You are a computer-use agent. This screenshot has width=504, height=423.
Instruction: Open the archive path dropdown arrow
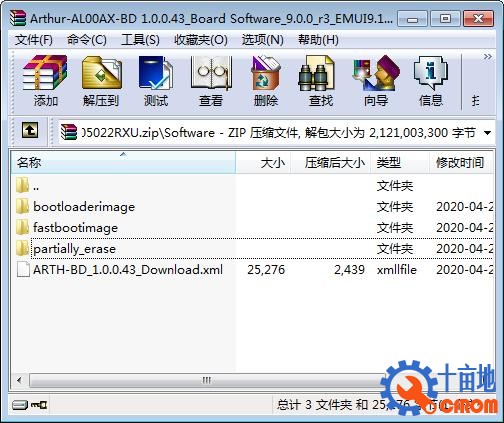tap(487, 133)
